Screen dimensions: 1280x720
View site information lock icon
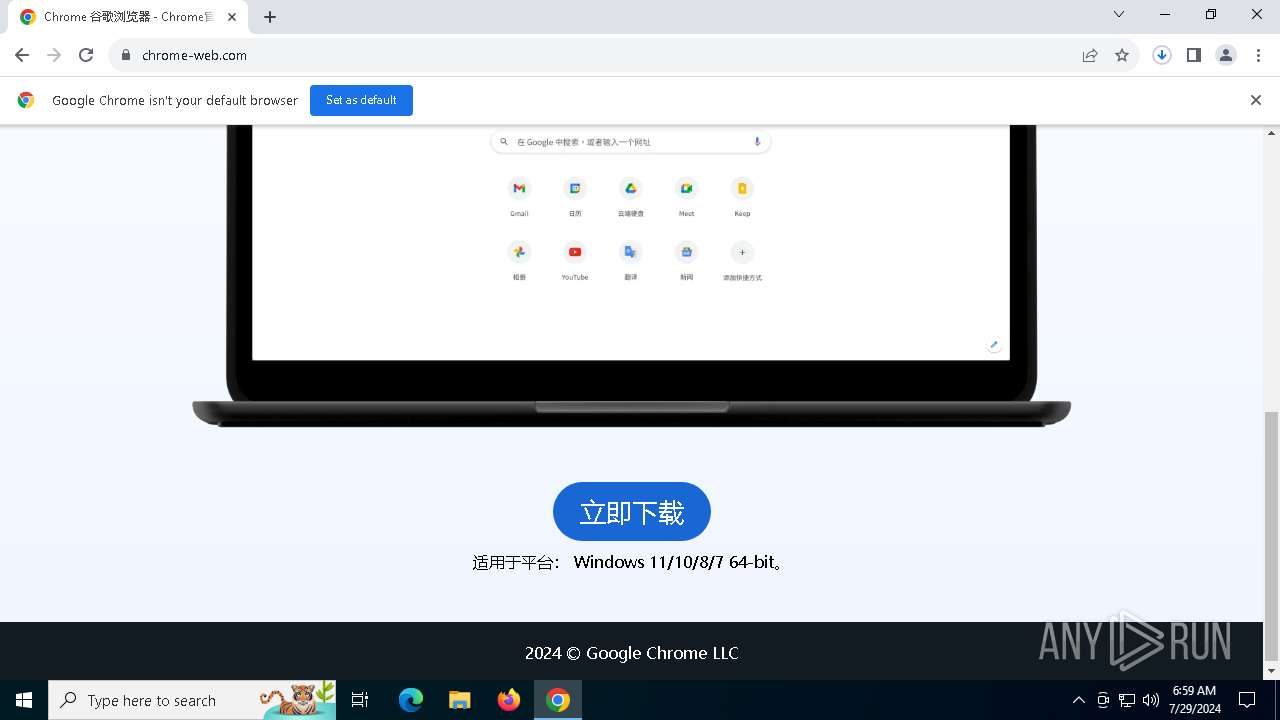126,55
